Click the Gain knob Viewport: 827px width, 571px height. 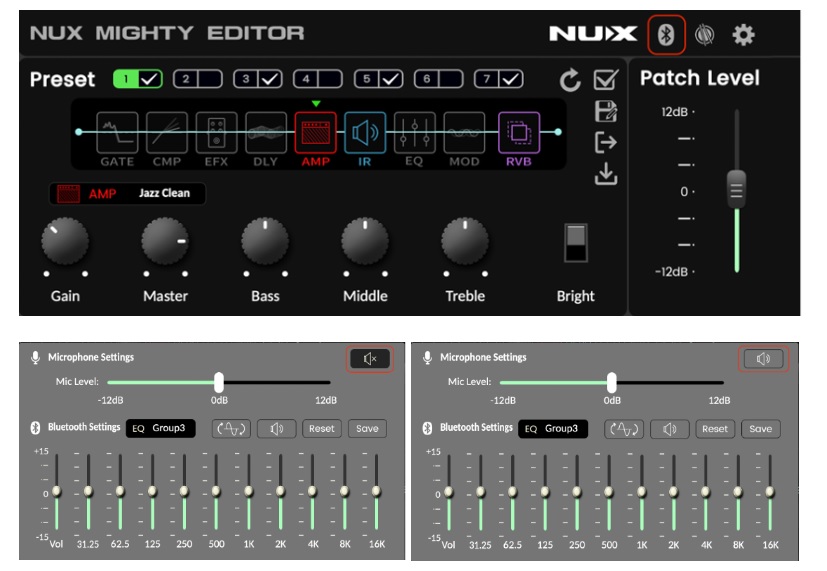(x=65, y=241)
